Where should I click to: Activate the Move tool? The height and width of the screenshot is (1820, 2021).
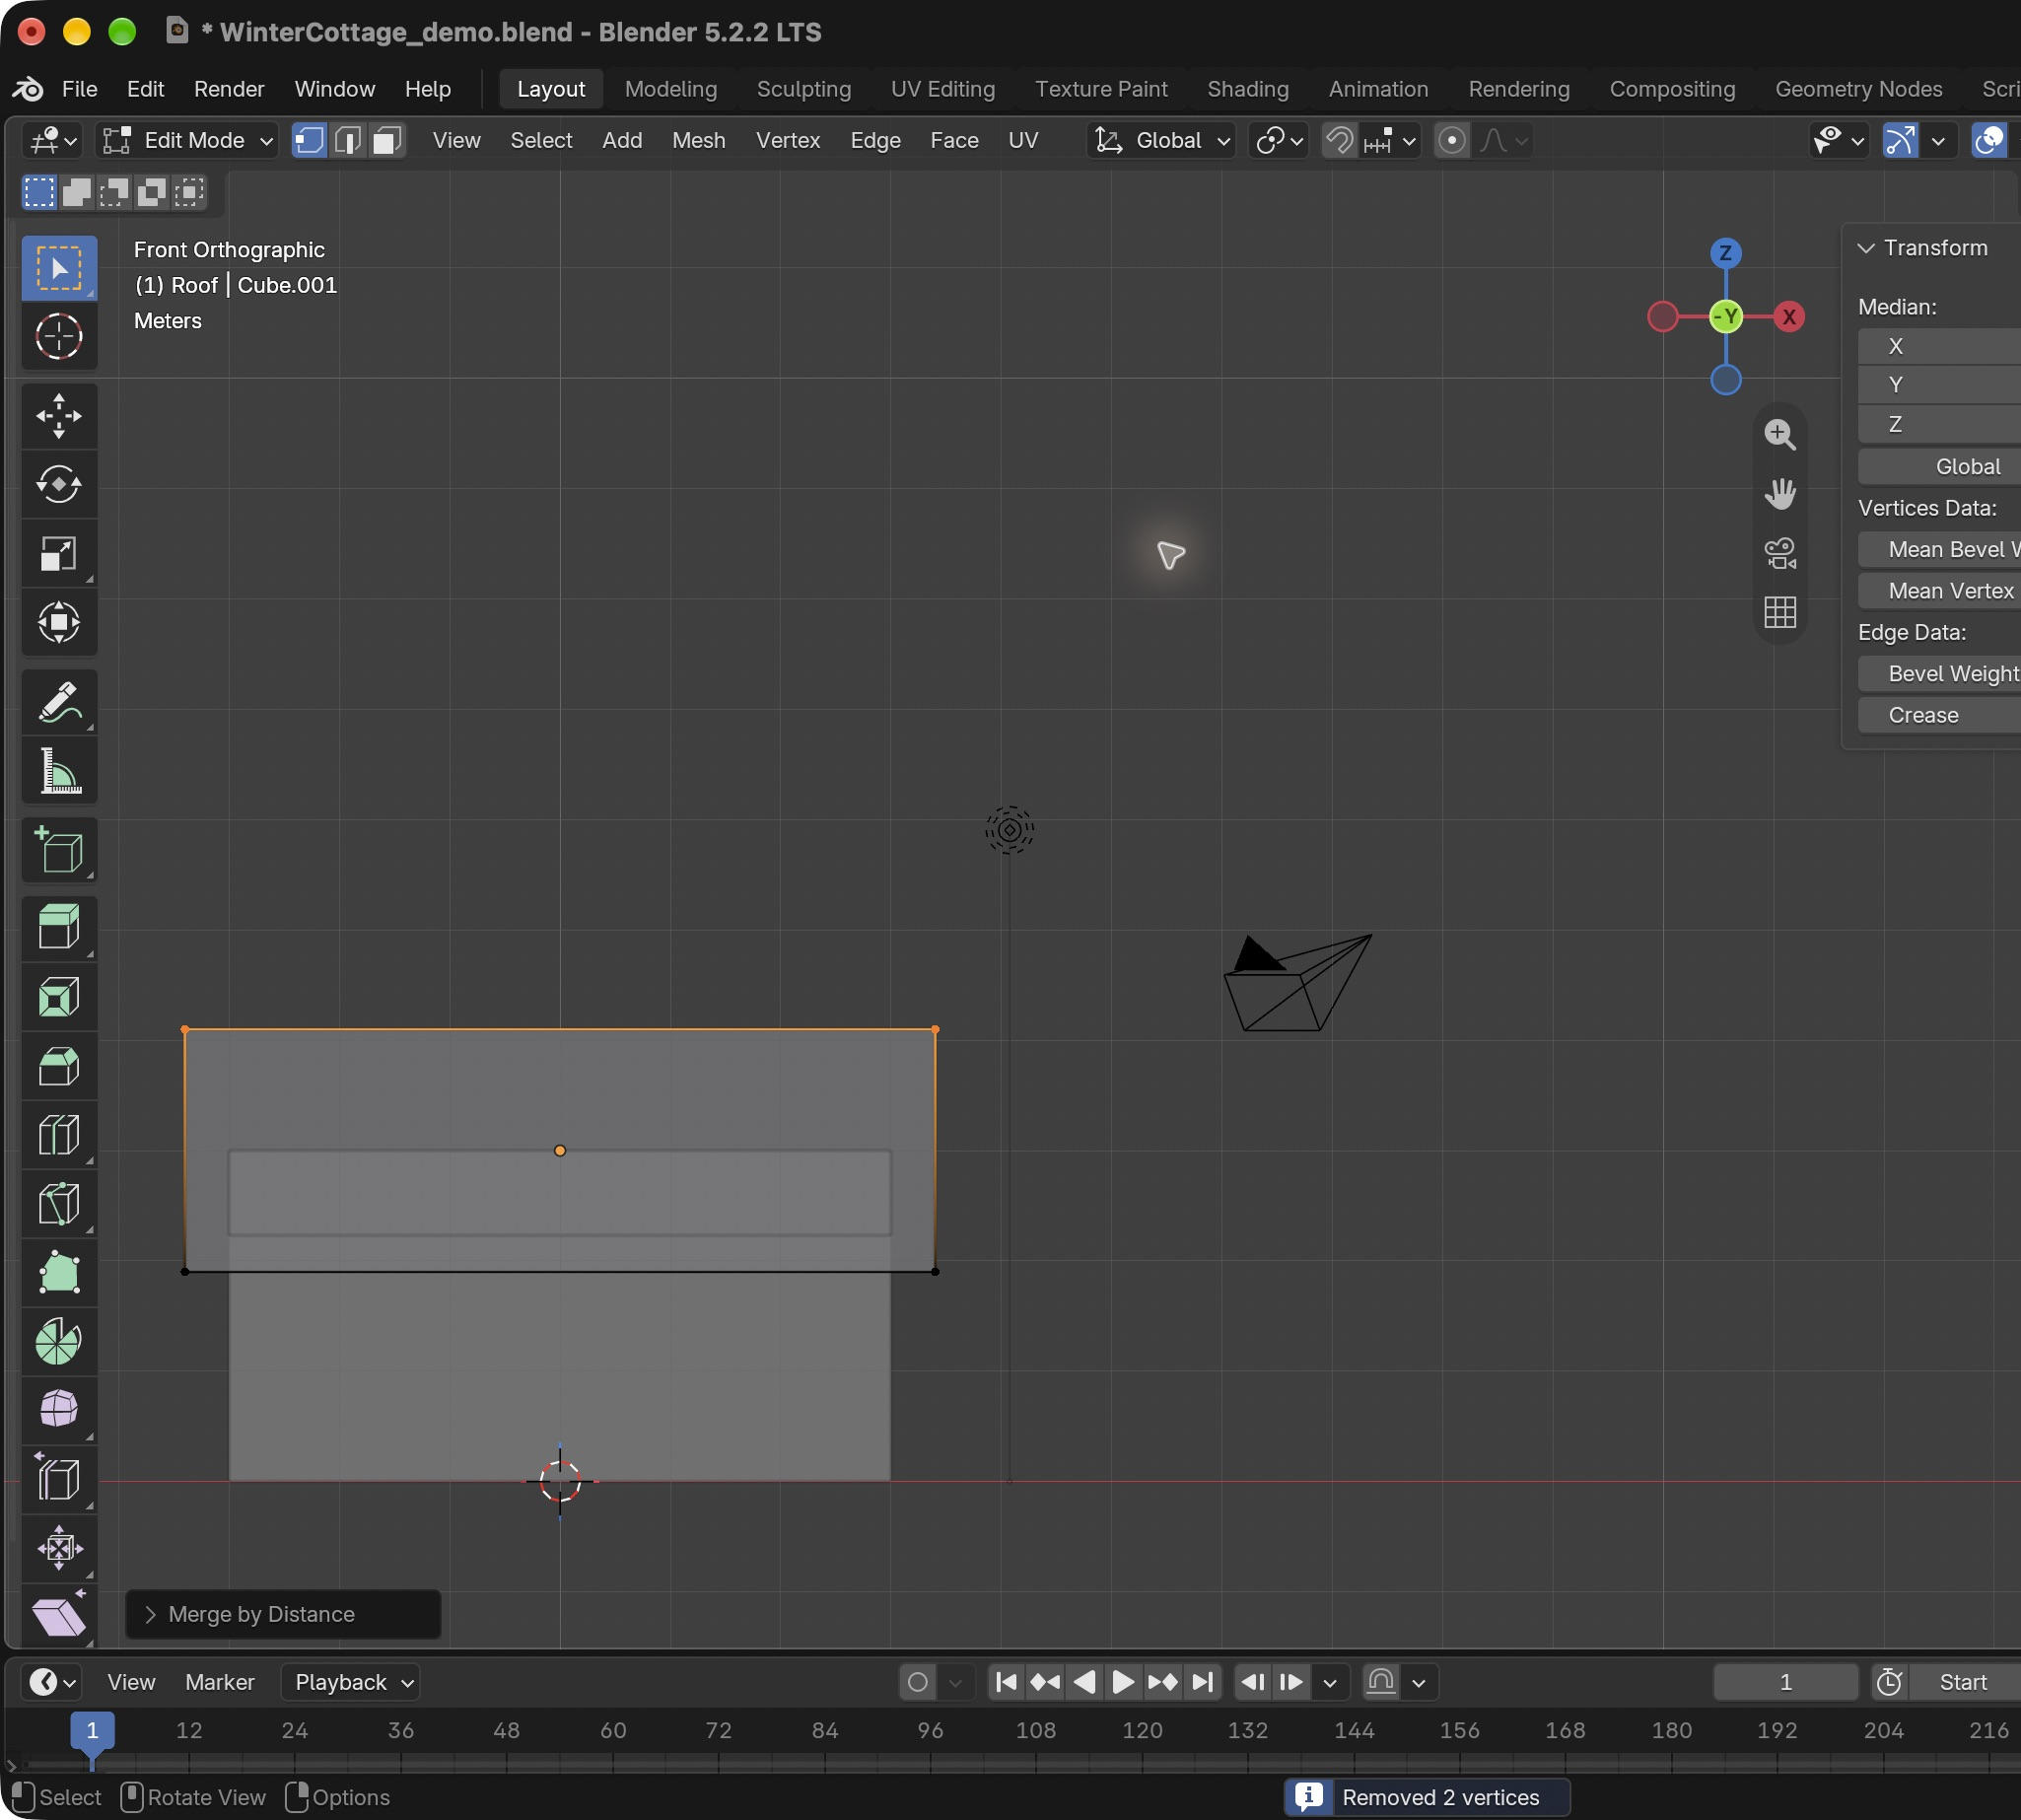coord(59,416)
